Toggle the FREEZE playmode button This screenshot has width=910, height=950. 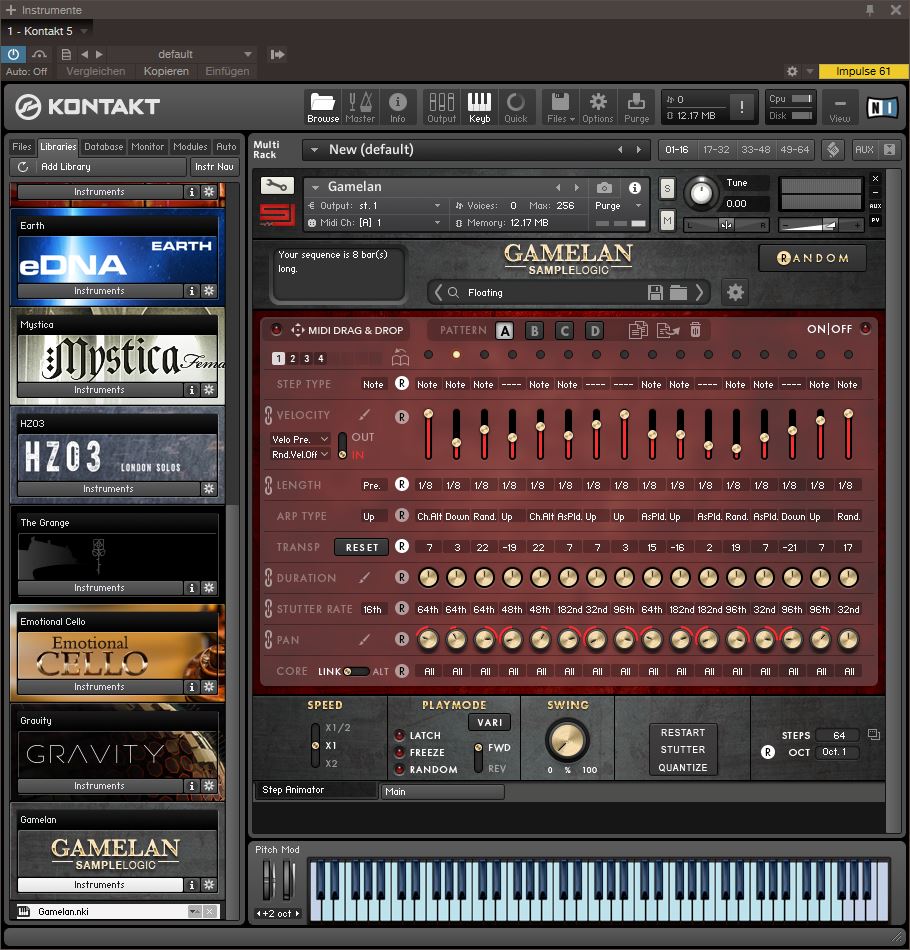(399, 752)
